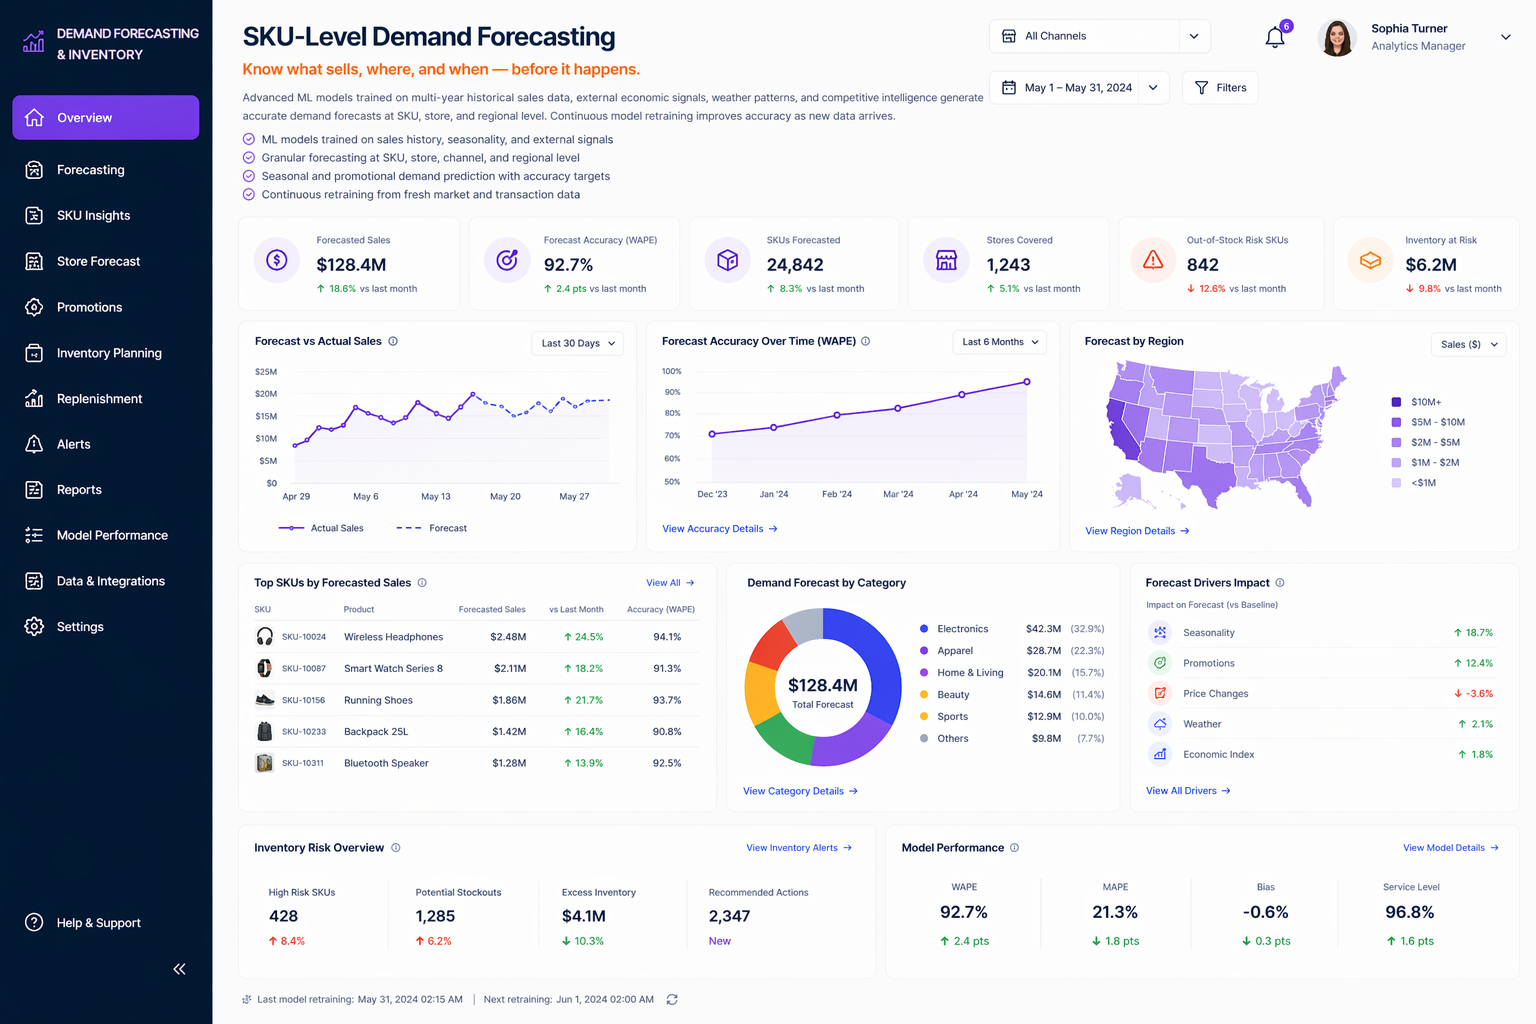1536x1024 pixels.
Task: Show info for Top SKUs table
Action: pyautogui.click(x=422, y=583)
